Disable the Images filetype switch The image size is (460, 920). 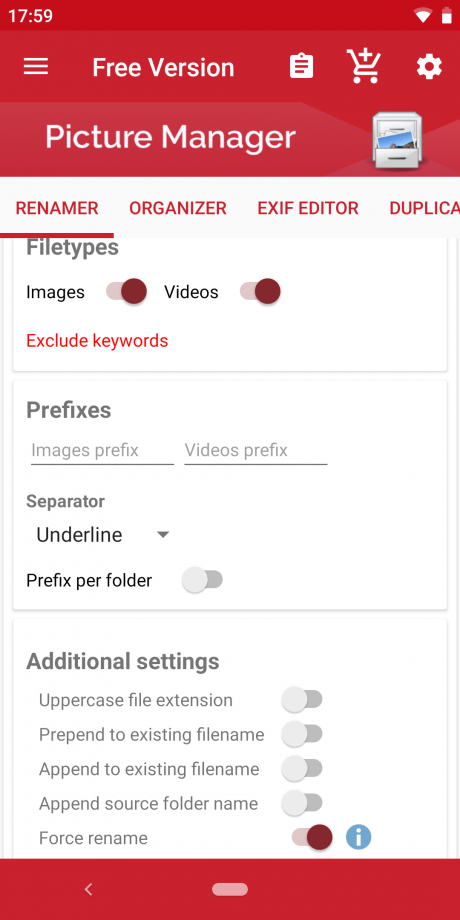[x=126, y=292]
